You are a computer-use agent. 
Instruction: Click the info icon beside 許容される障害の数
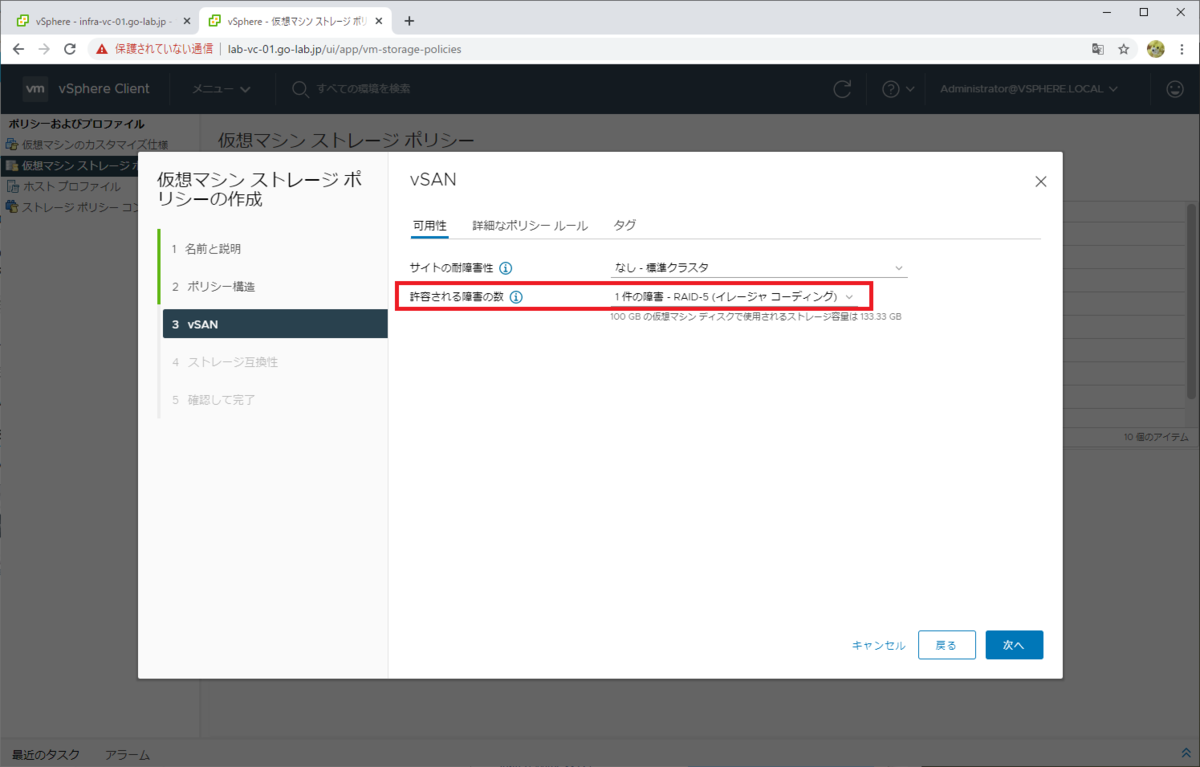pos(516,297)
